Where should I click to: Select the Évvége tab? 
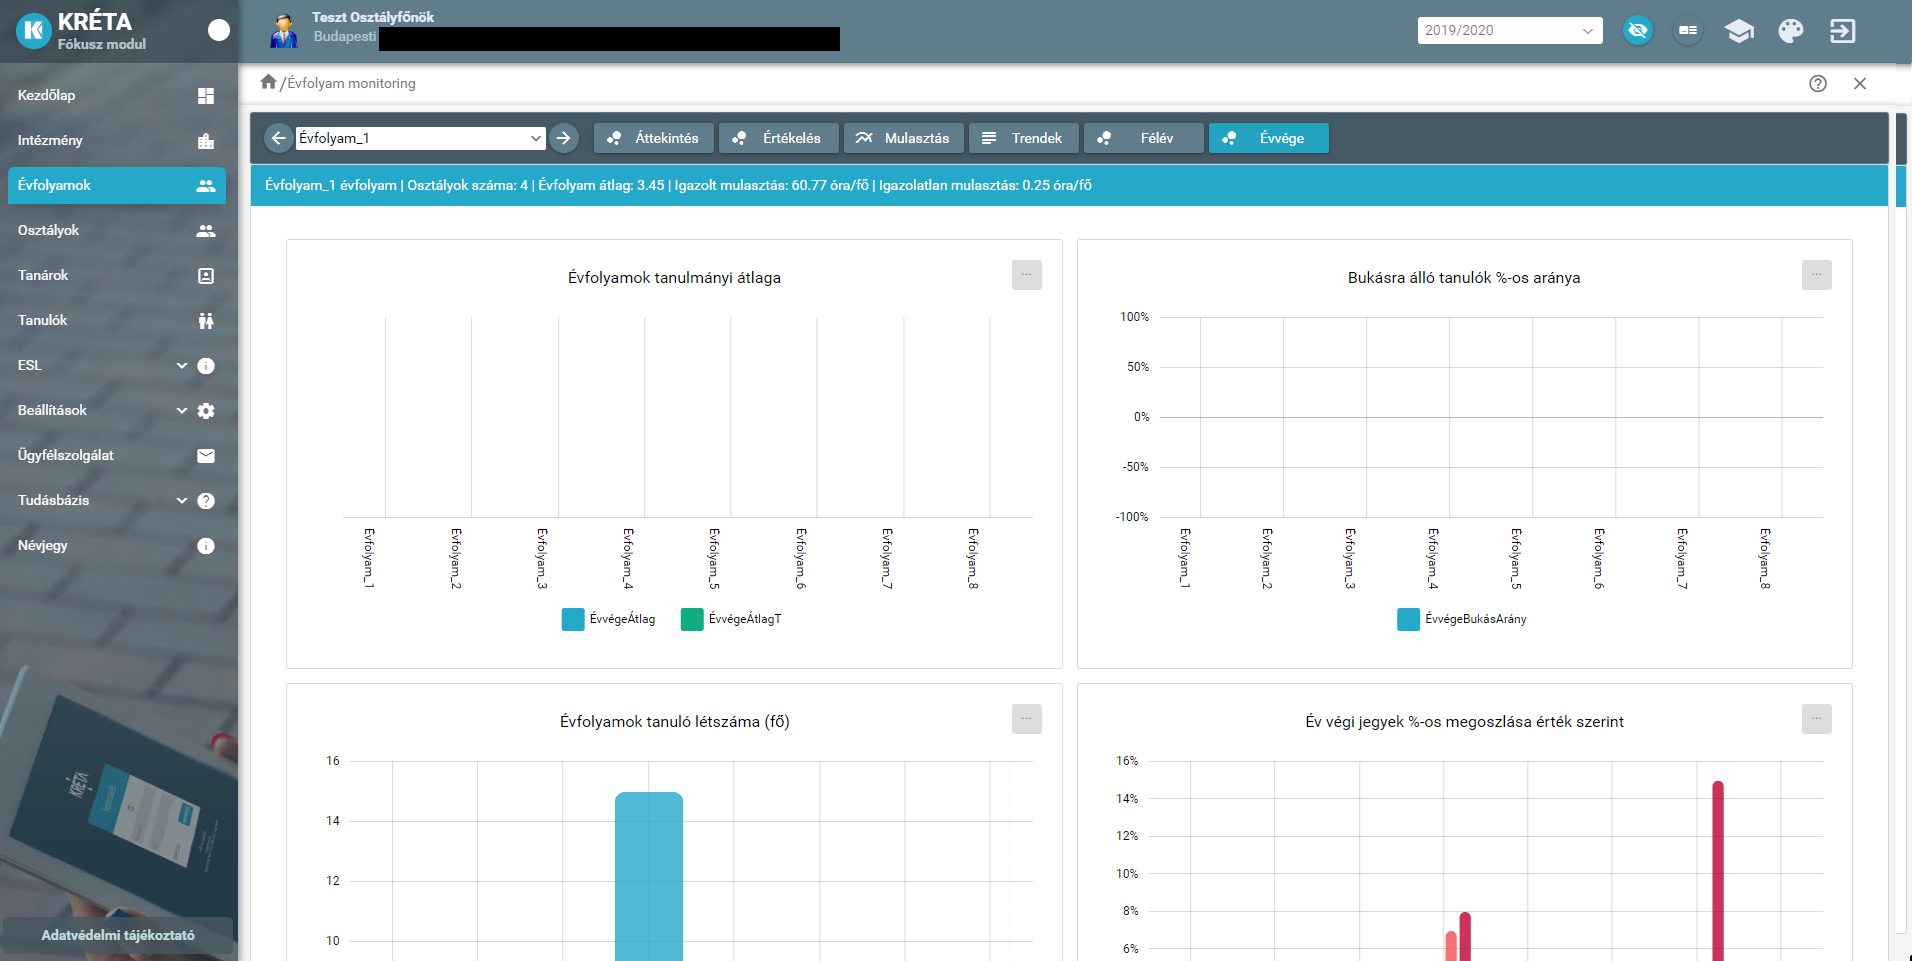(x=1269, y=138)
